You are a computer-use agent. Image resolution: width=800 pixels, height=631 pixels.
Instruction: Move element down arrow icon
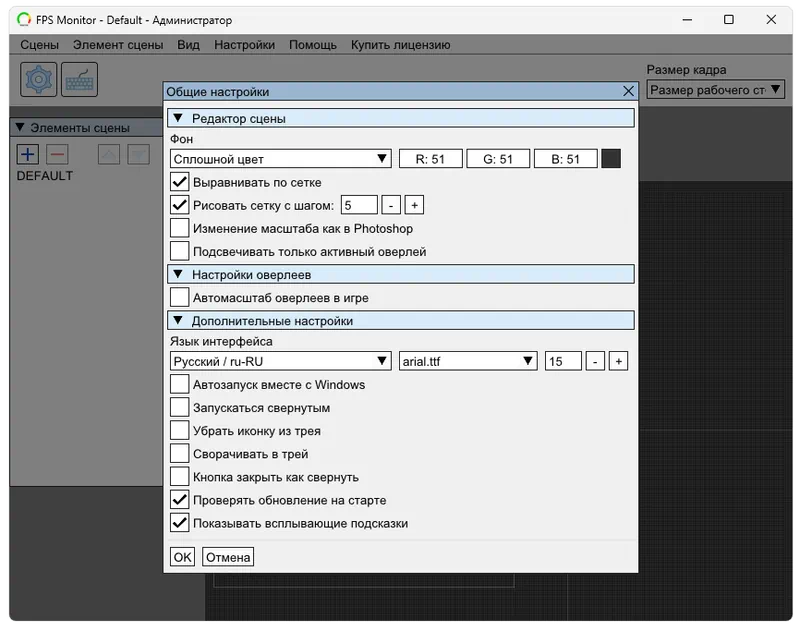tap(138, 154)
